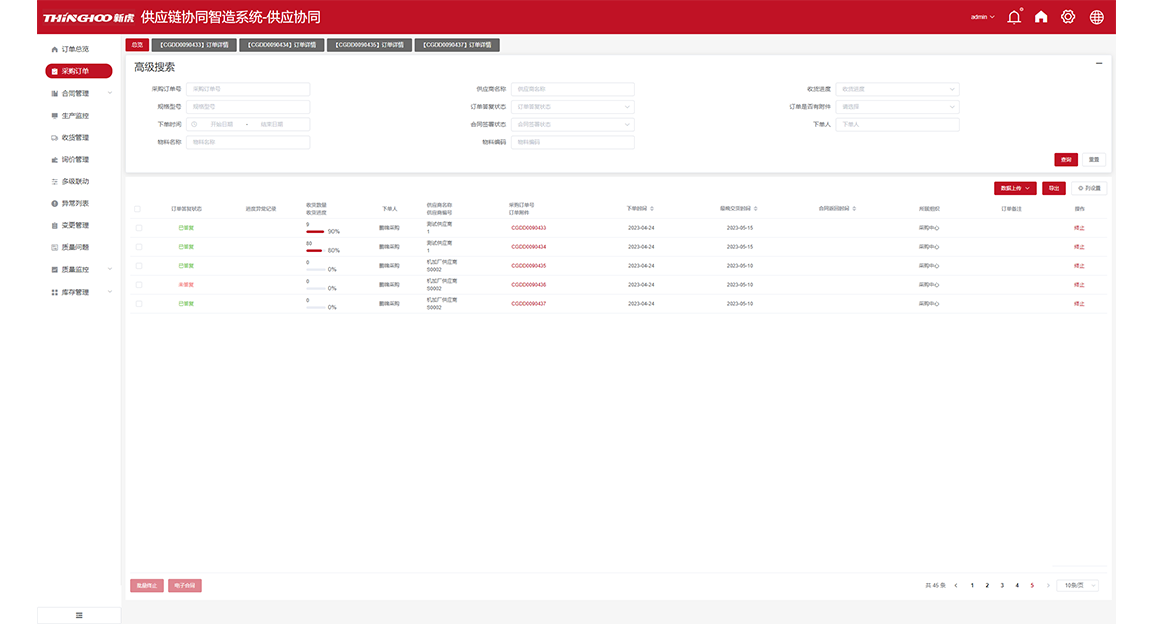Image resolution: width=1152 pixels, height=624 pixels.
Task: Open order link CGDD0090435
Action: [x=528, y=266]
